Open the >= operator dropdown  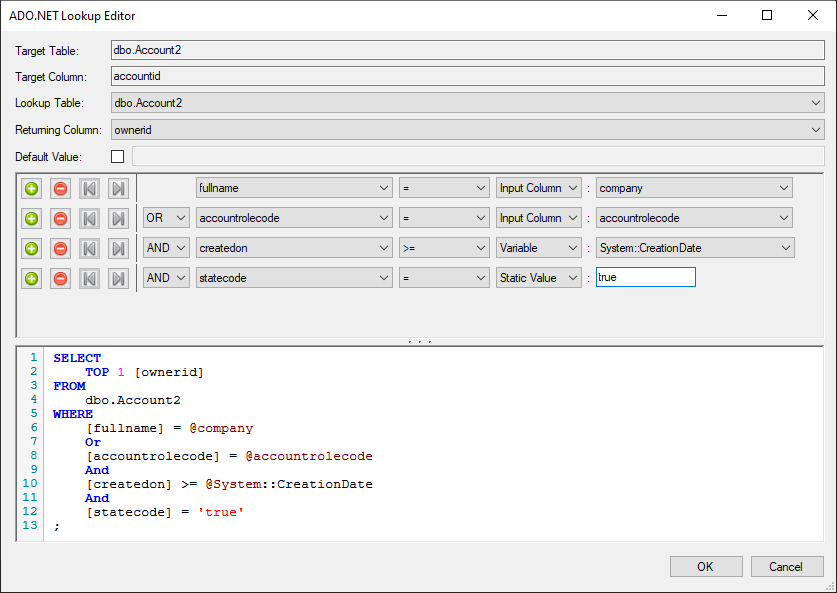pyautogui.click(x=444, y=248)
